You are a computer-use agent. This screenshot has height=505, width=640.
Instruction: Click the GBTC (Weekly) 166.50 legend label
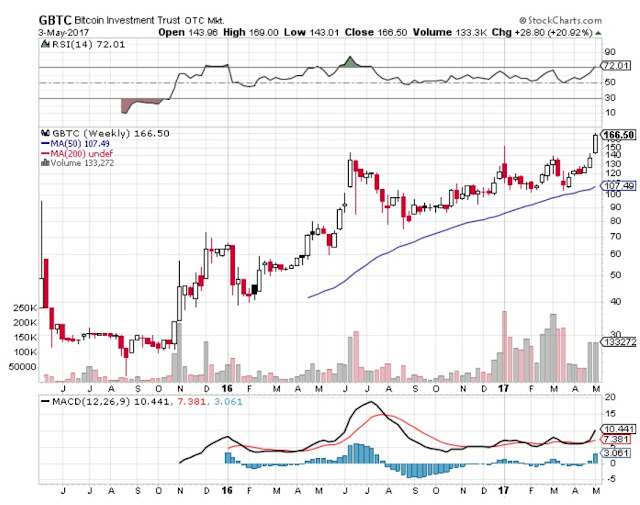point(110,133)
